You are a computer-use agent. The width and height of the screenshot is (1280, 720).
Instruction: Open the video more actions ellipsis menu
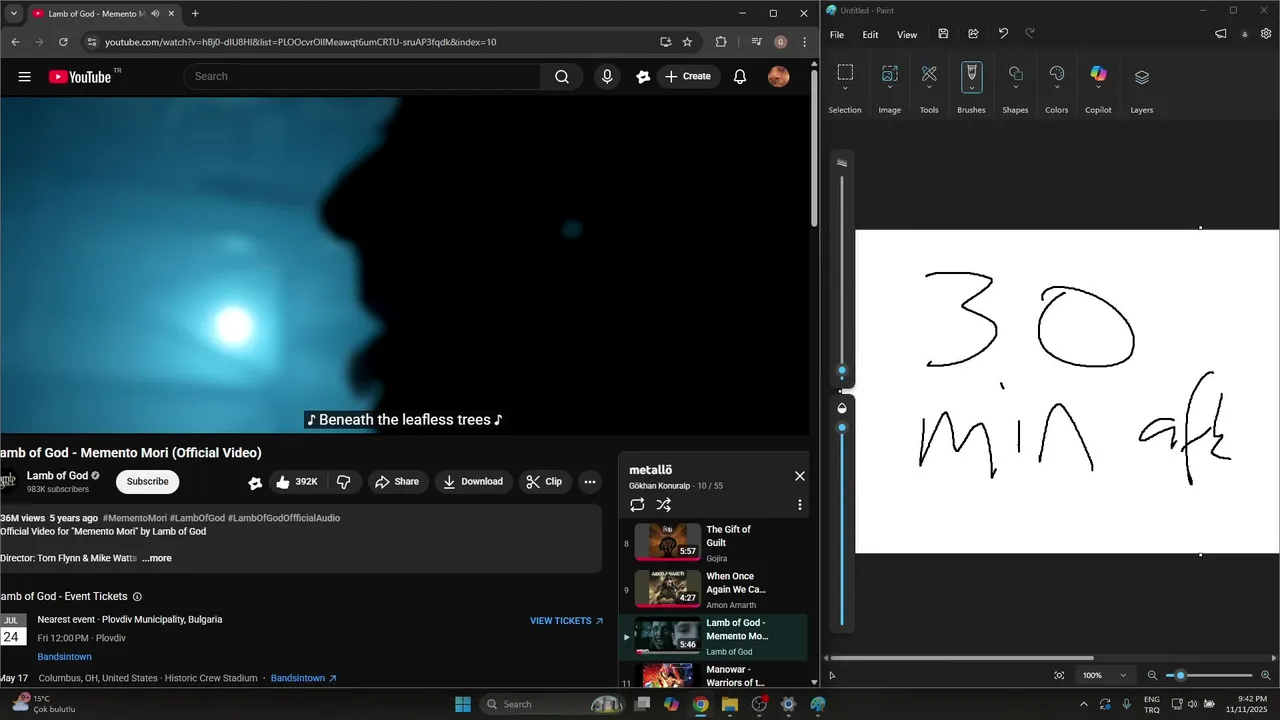pyautogui.click(x=590, y=482)
